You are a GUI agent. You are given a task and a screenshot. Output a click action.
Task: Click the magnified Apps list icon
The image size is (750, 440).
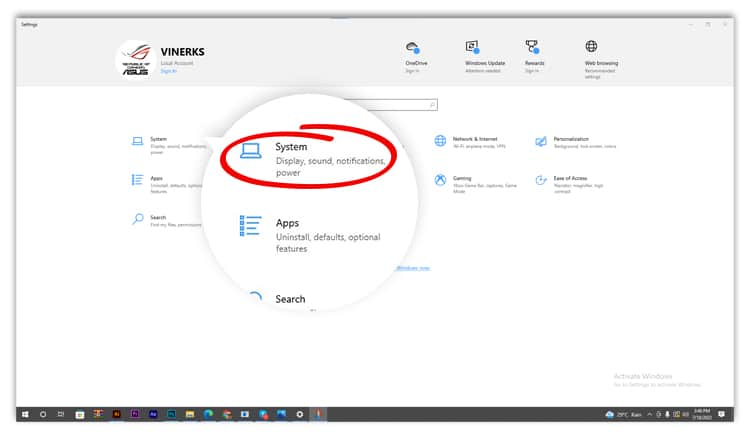pyautogui.click(x=250, y=226)
